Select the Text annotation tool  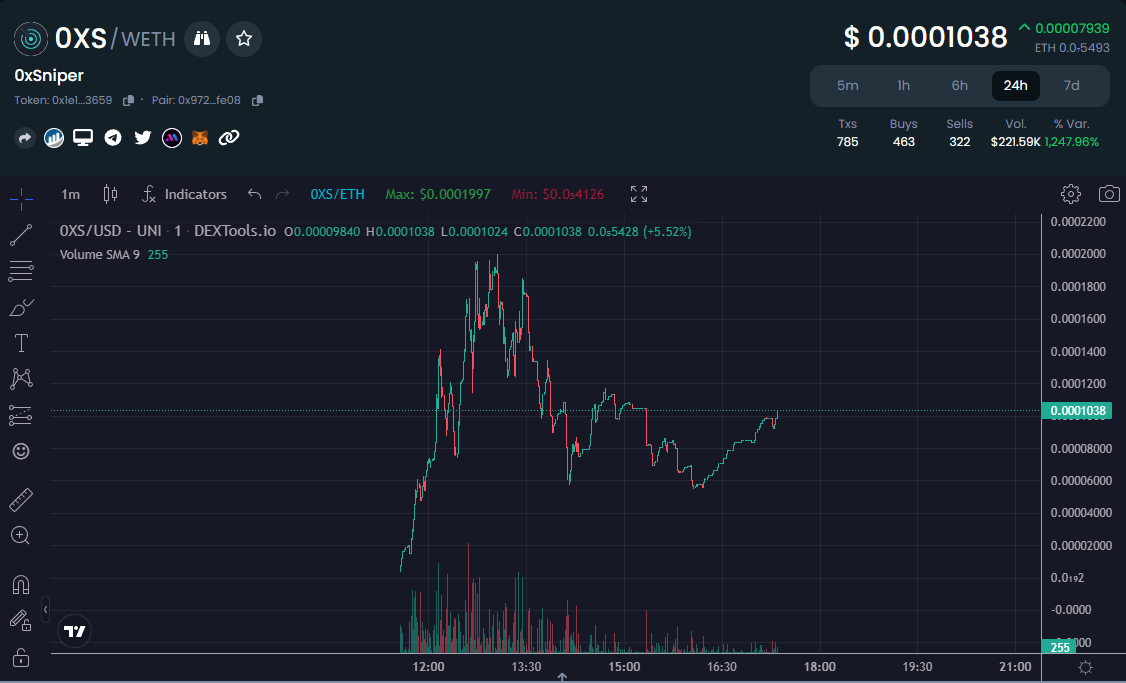point(20,343)
